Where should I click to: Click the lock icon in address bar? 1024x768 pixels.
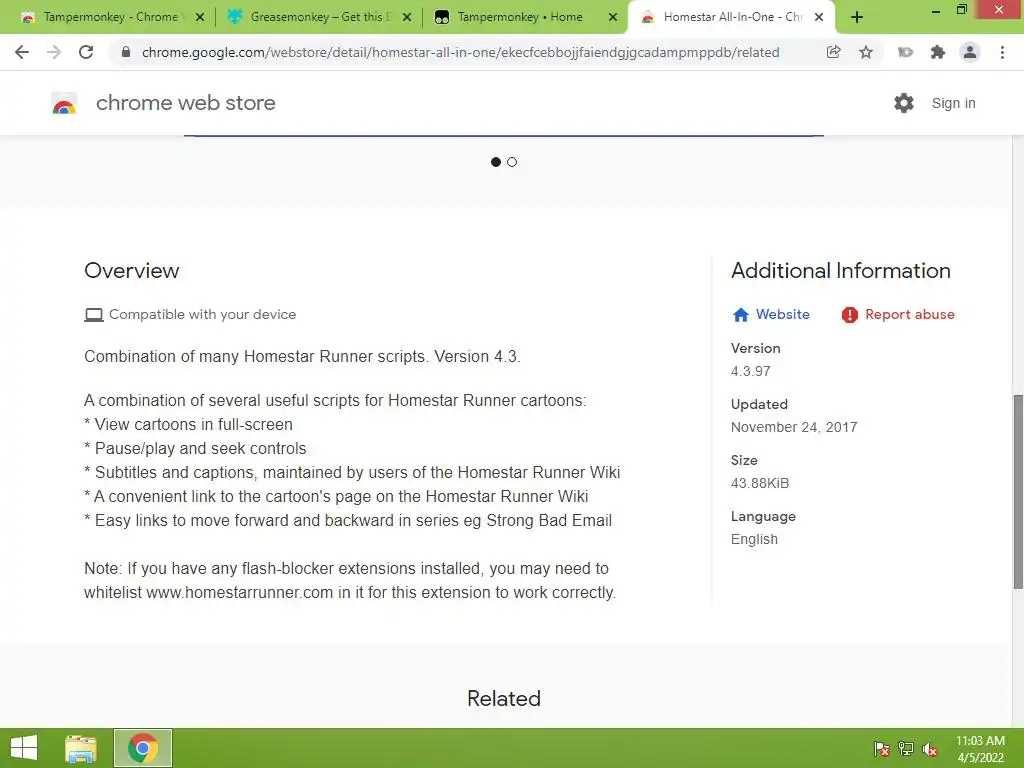pyautogui.click(x=126, y=52)
